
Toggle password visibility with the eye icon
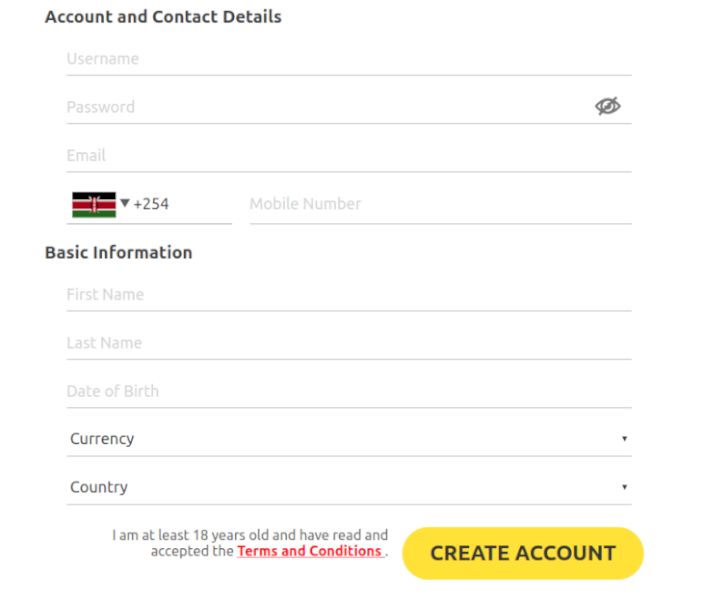608,106
